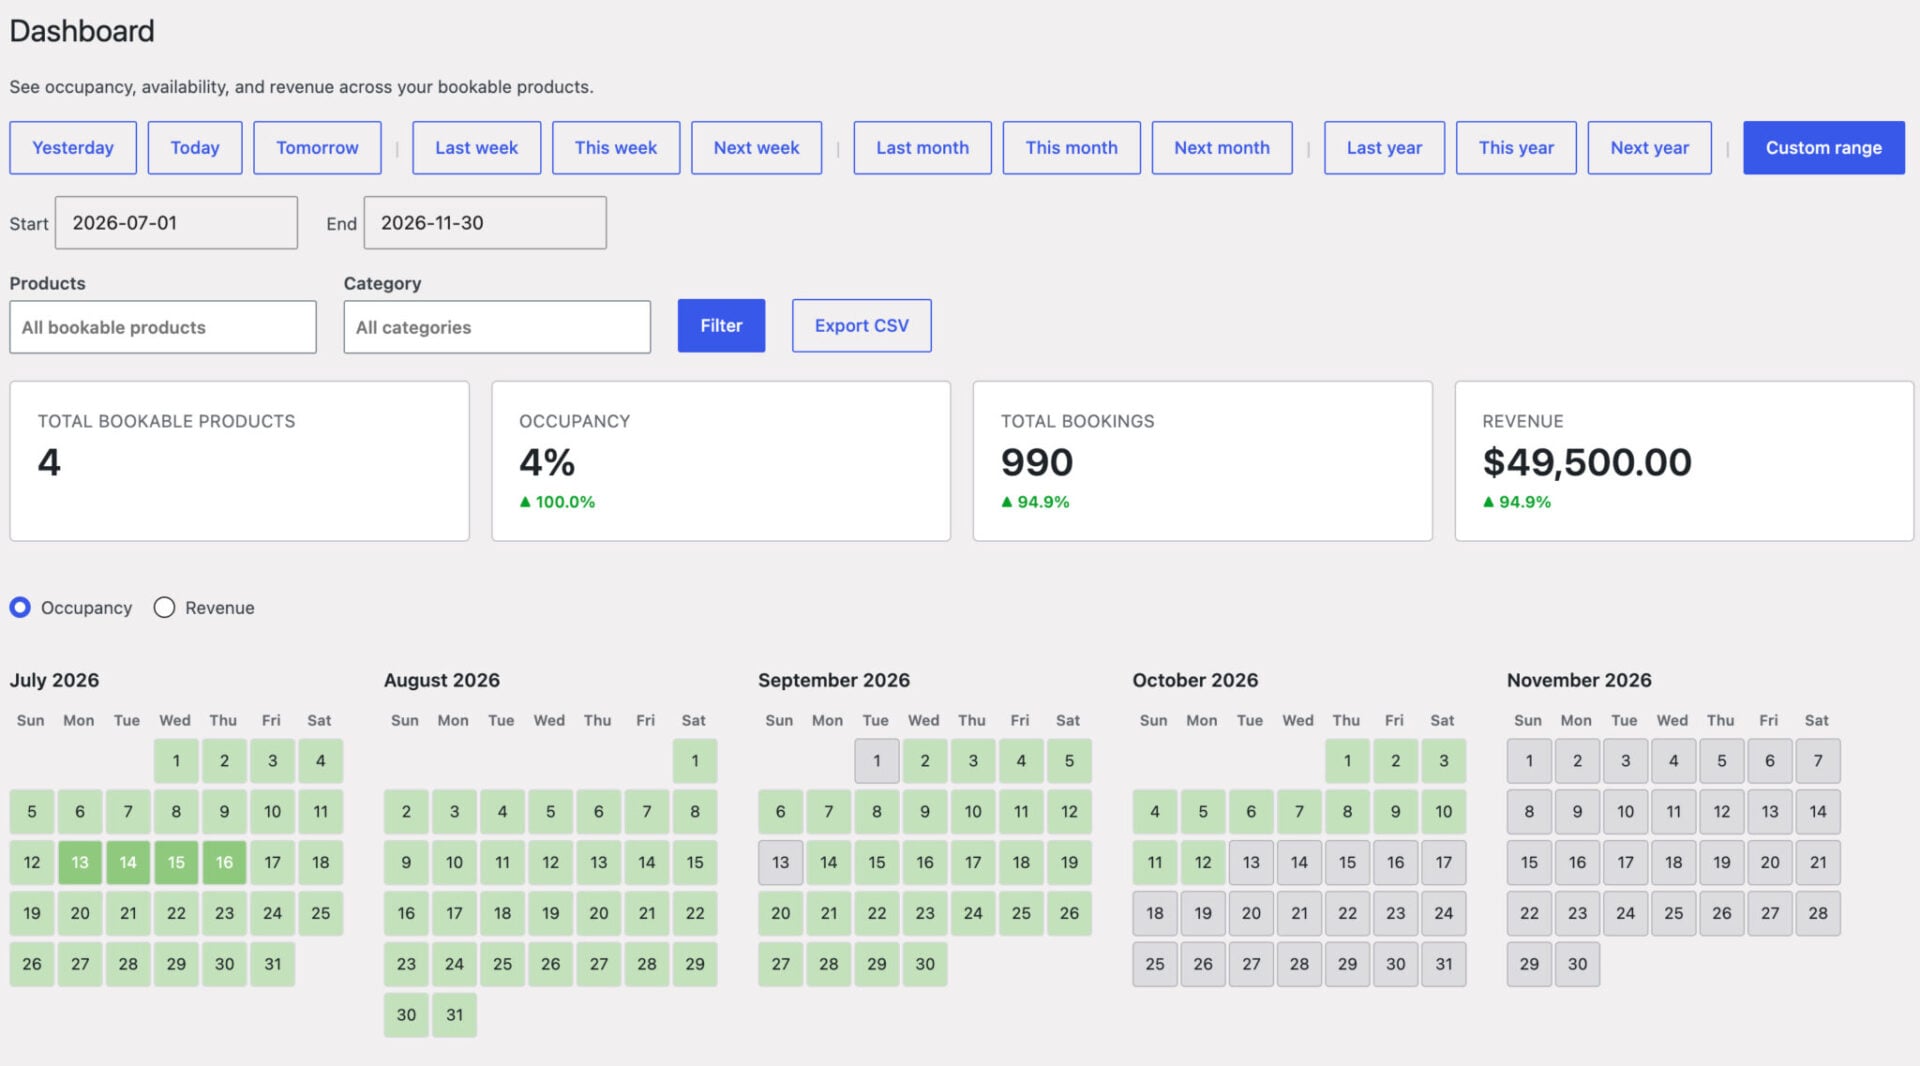Open October 31 day cell
Viewport: 1920px width, 1066px height.
coord(1444,964)
